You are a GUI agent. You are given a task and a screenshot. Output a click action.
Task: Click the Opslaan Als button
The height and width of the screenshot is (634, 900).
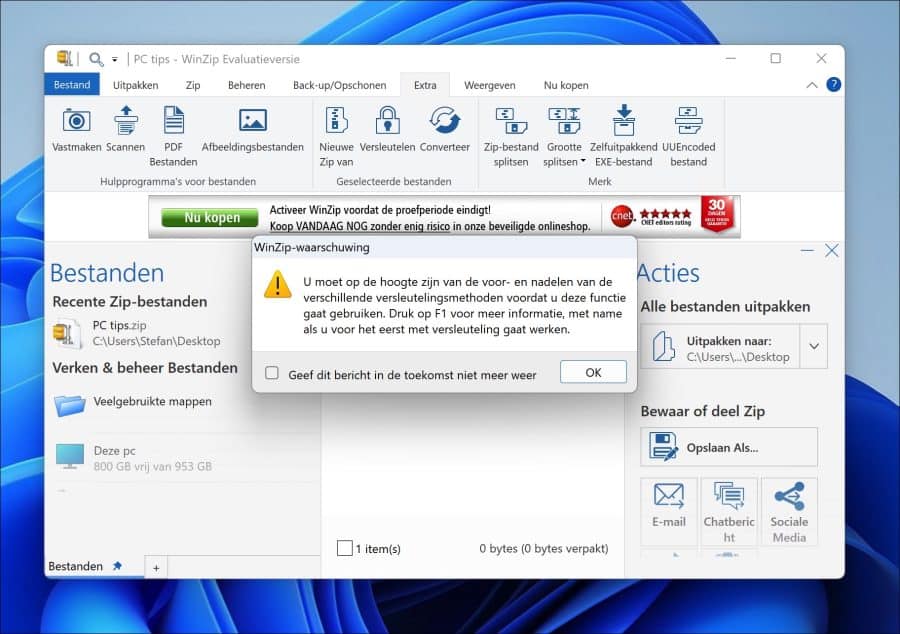(x=729, y=447)
